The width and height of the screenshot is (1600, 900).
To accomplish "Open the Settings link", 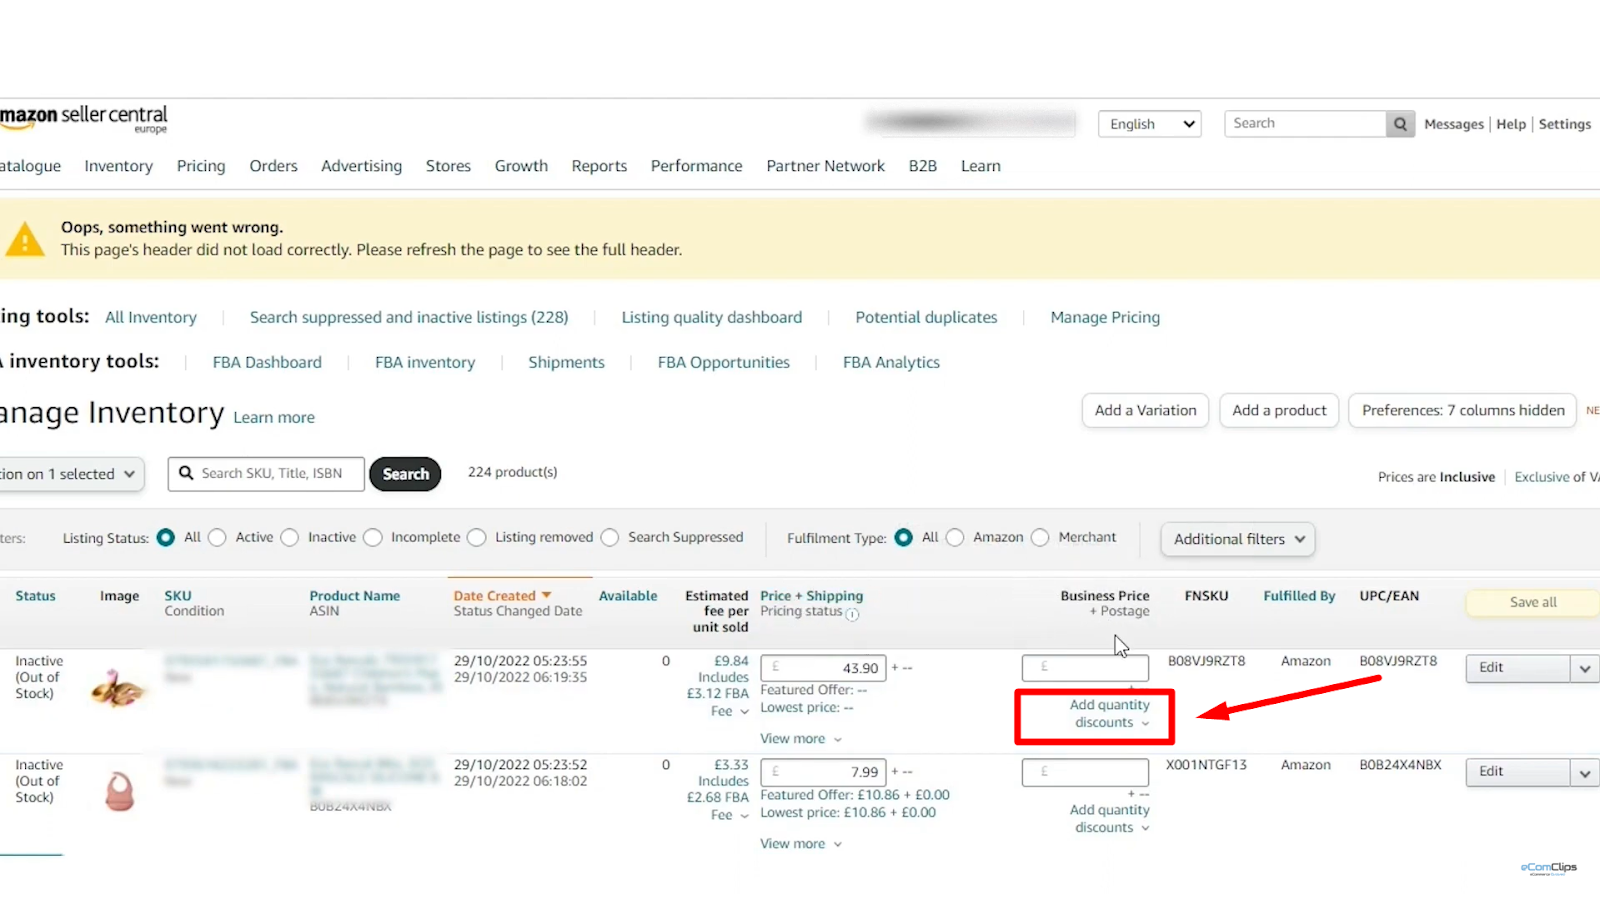I will point(1565,124).
